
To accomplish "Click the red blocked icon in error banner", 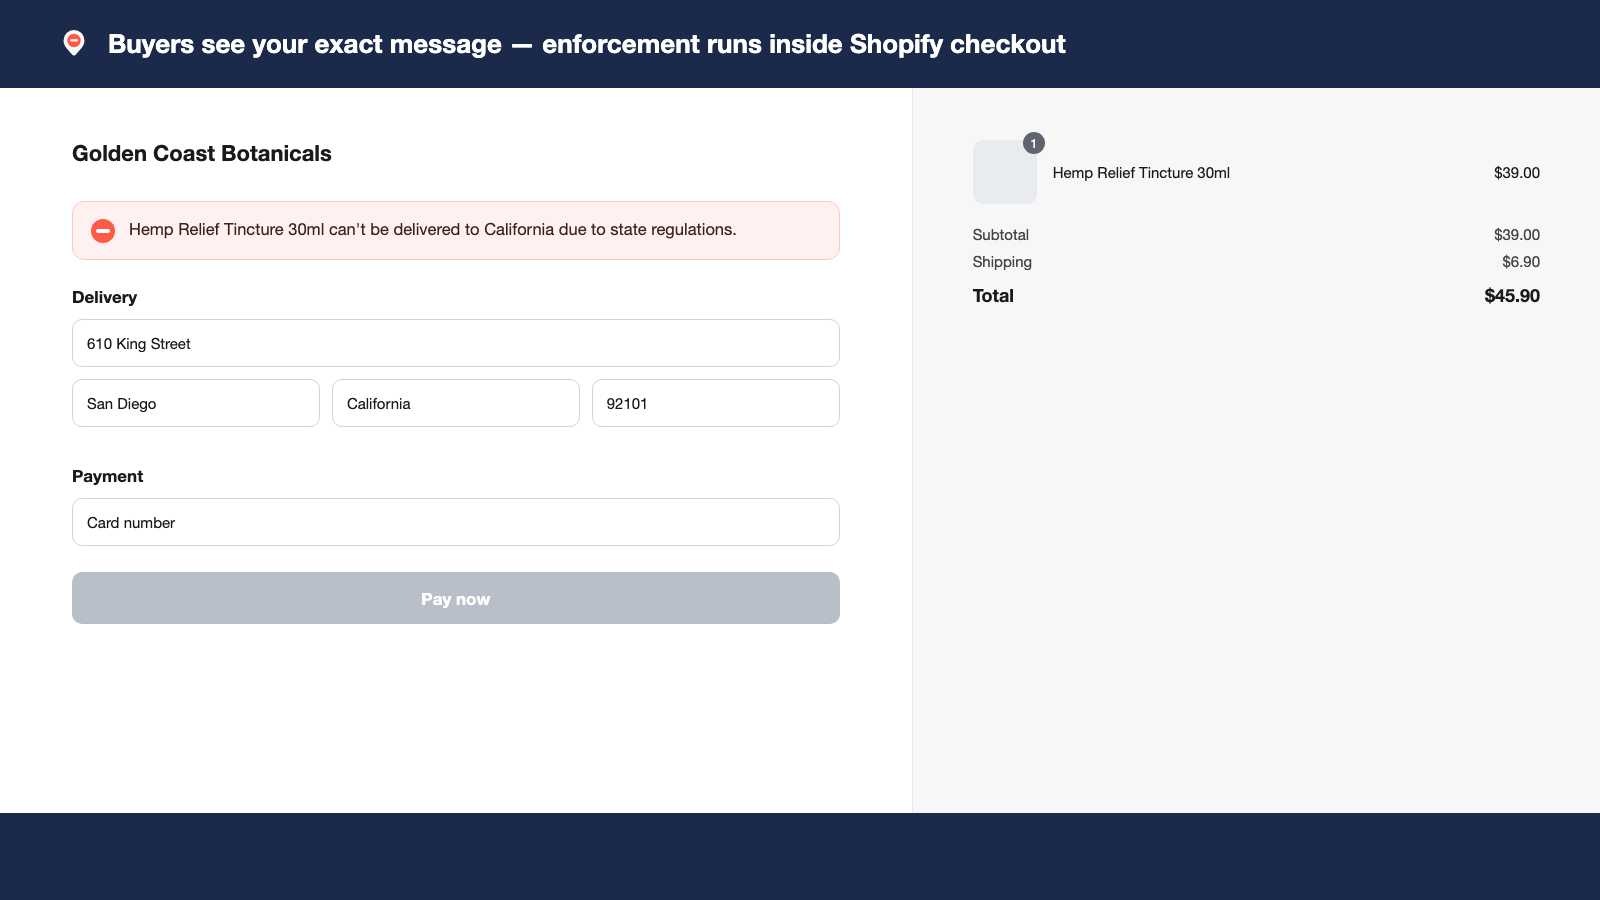I will pyautogui.click(x=103, y=231).
